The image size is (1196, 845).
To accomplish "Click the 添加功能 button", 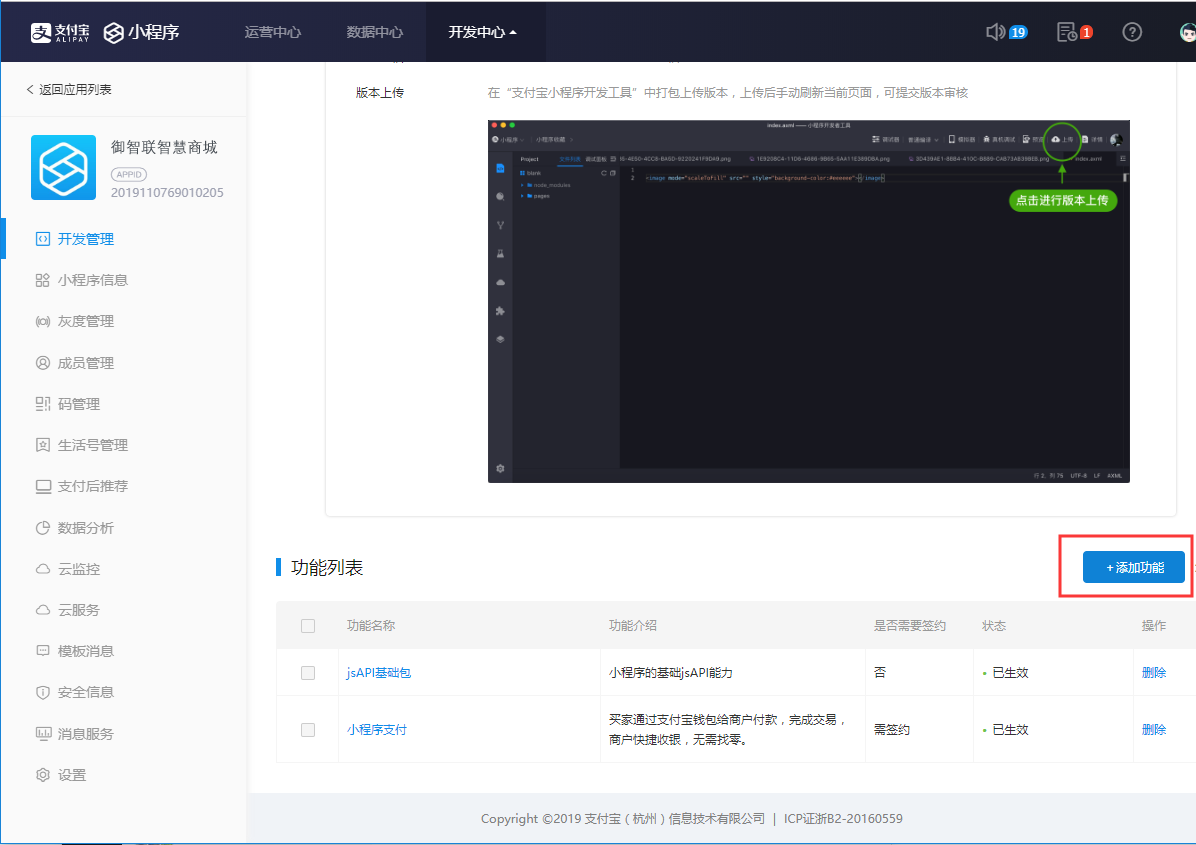I will pos(1133,568).
